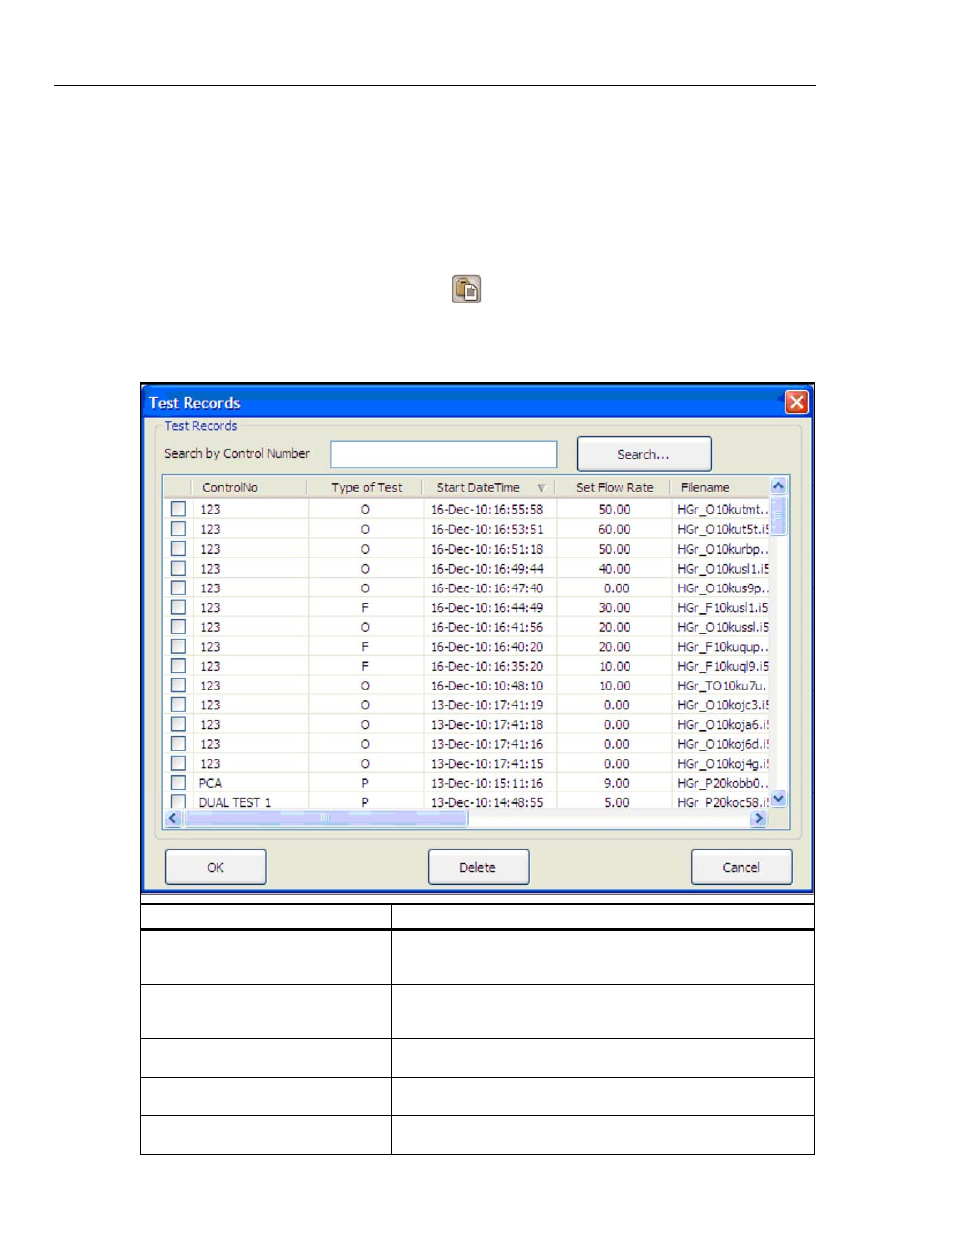This screenshot has height=1235, width=954.
Task: Sort by Type of Test column
Action: [x=366, y=488]
